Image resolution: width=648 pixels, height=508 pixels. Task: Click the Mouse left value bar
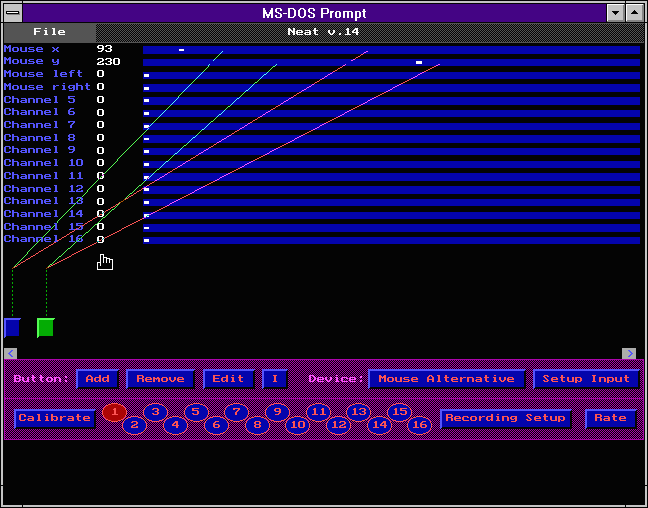pos(391,76)
